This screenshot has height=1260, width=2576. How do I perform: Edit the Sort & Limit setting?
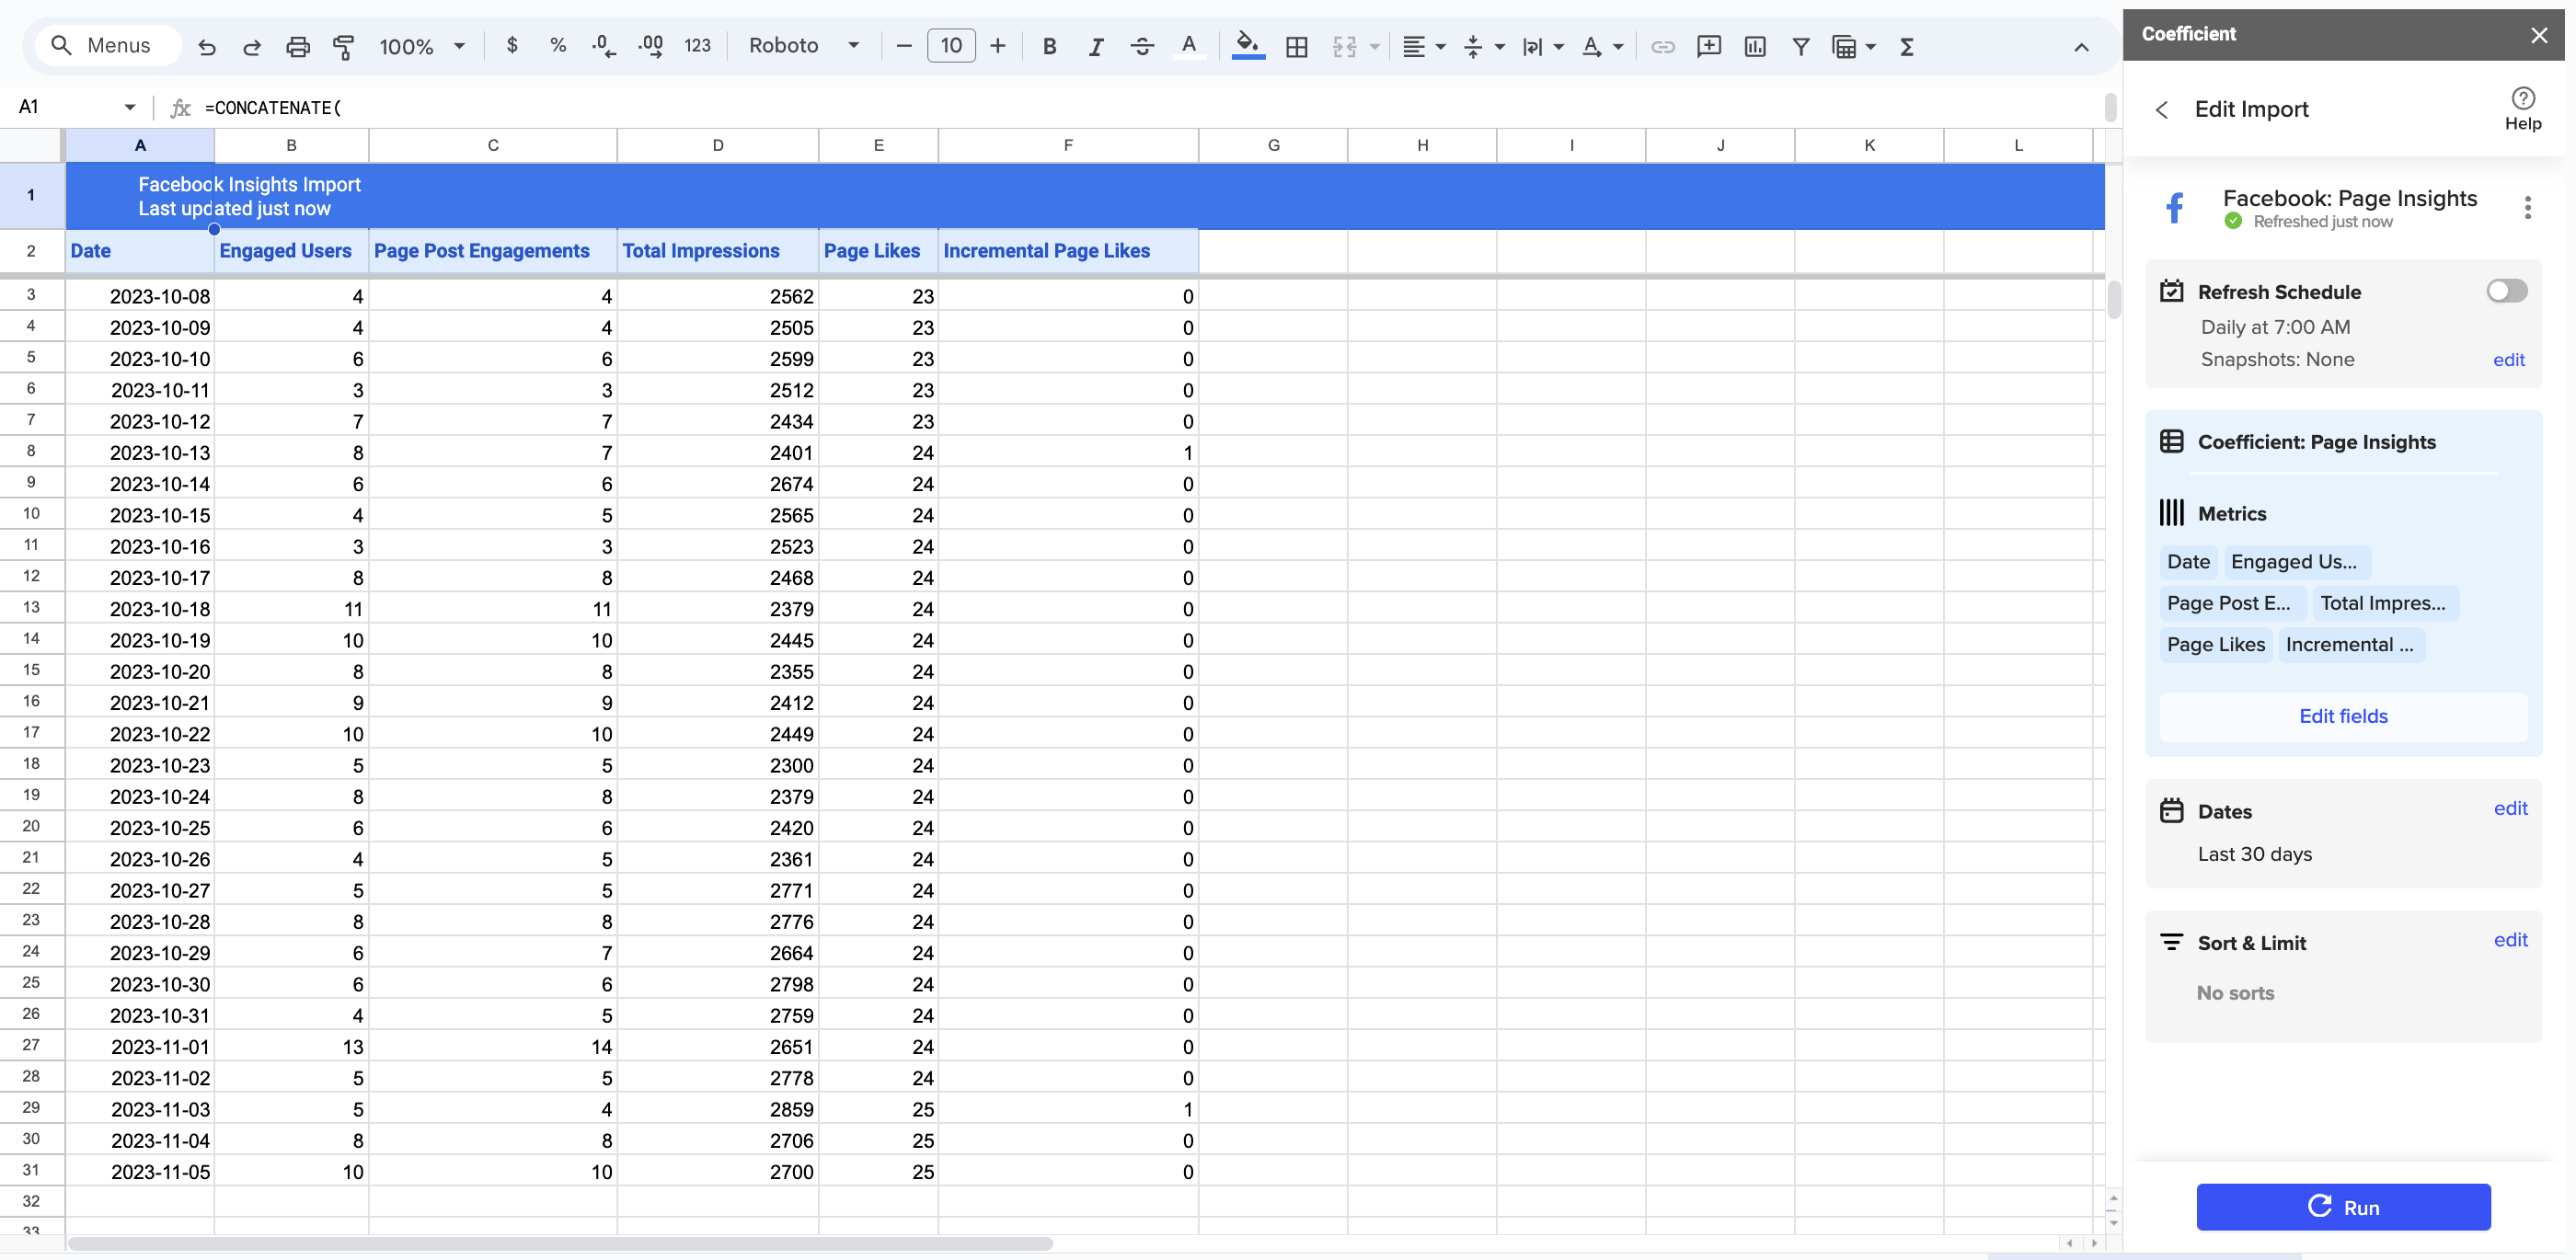click(2510, 940)
